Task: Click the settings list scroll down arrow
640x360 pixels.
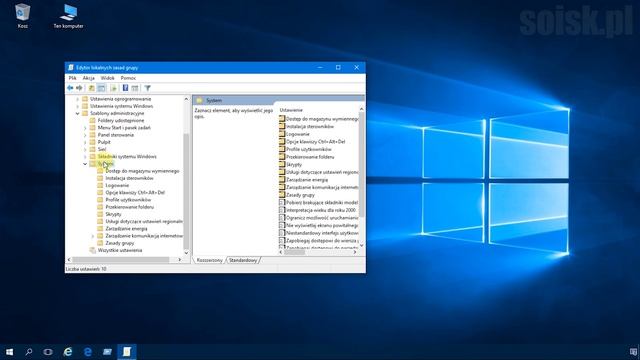Action: [x=361, y=246]
